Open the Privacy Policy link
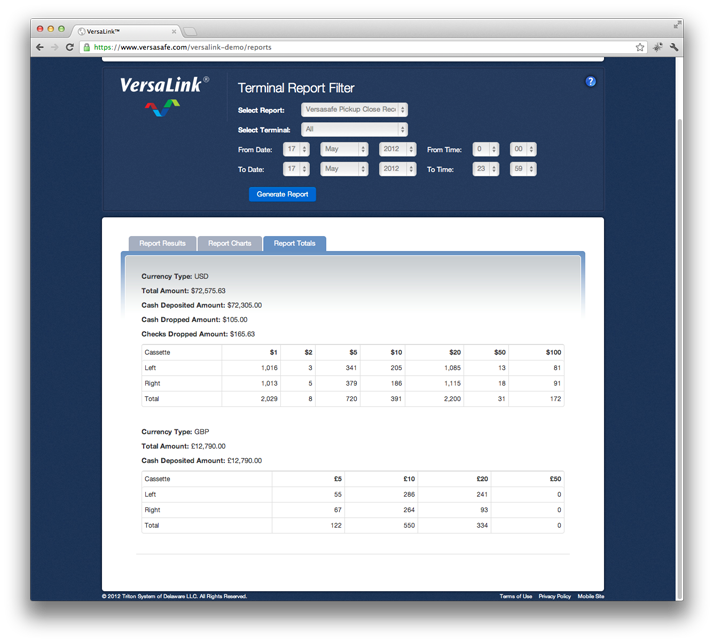The height and width of the screenshot is (643, 714). (x=555, y=596)
